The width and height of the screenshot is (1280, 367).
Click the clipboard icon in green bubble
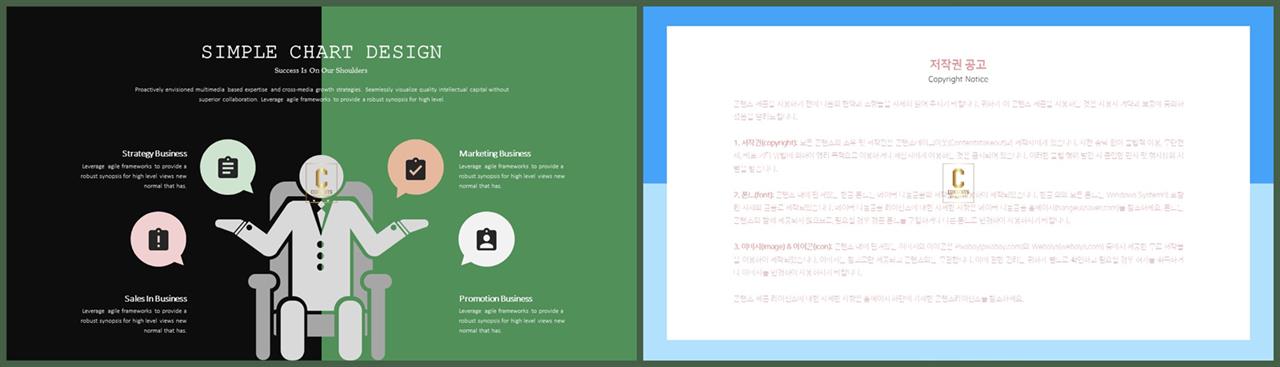228,167
